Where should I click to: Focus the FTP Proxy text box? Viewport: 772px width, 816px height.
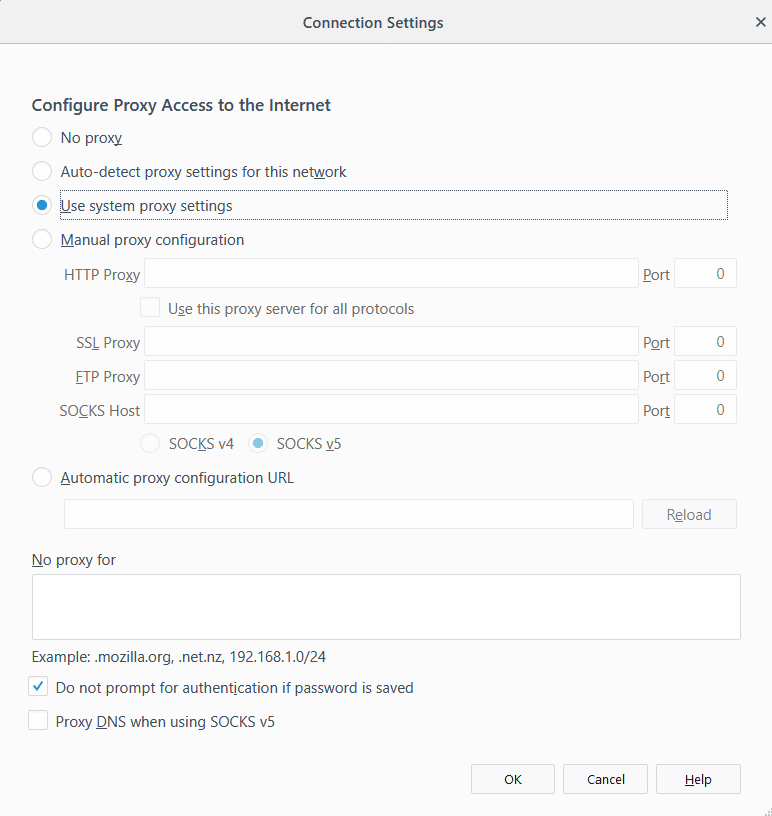point(390,375)
